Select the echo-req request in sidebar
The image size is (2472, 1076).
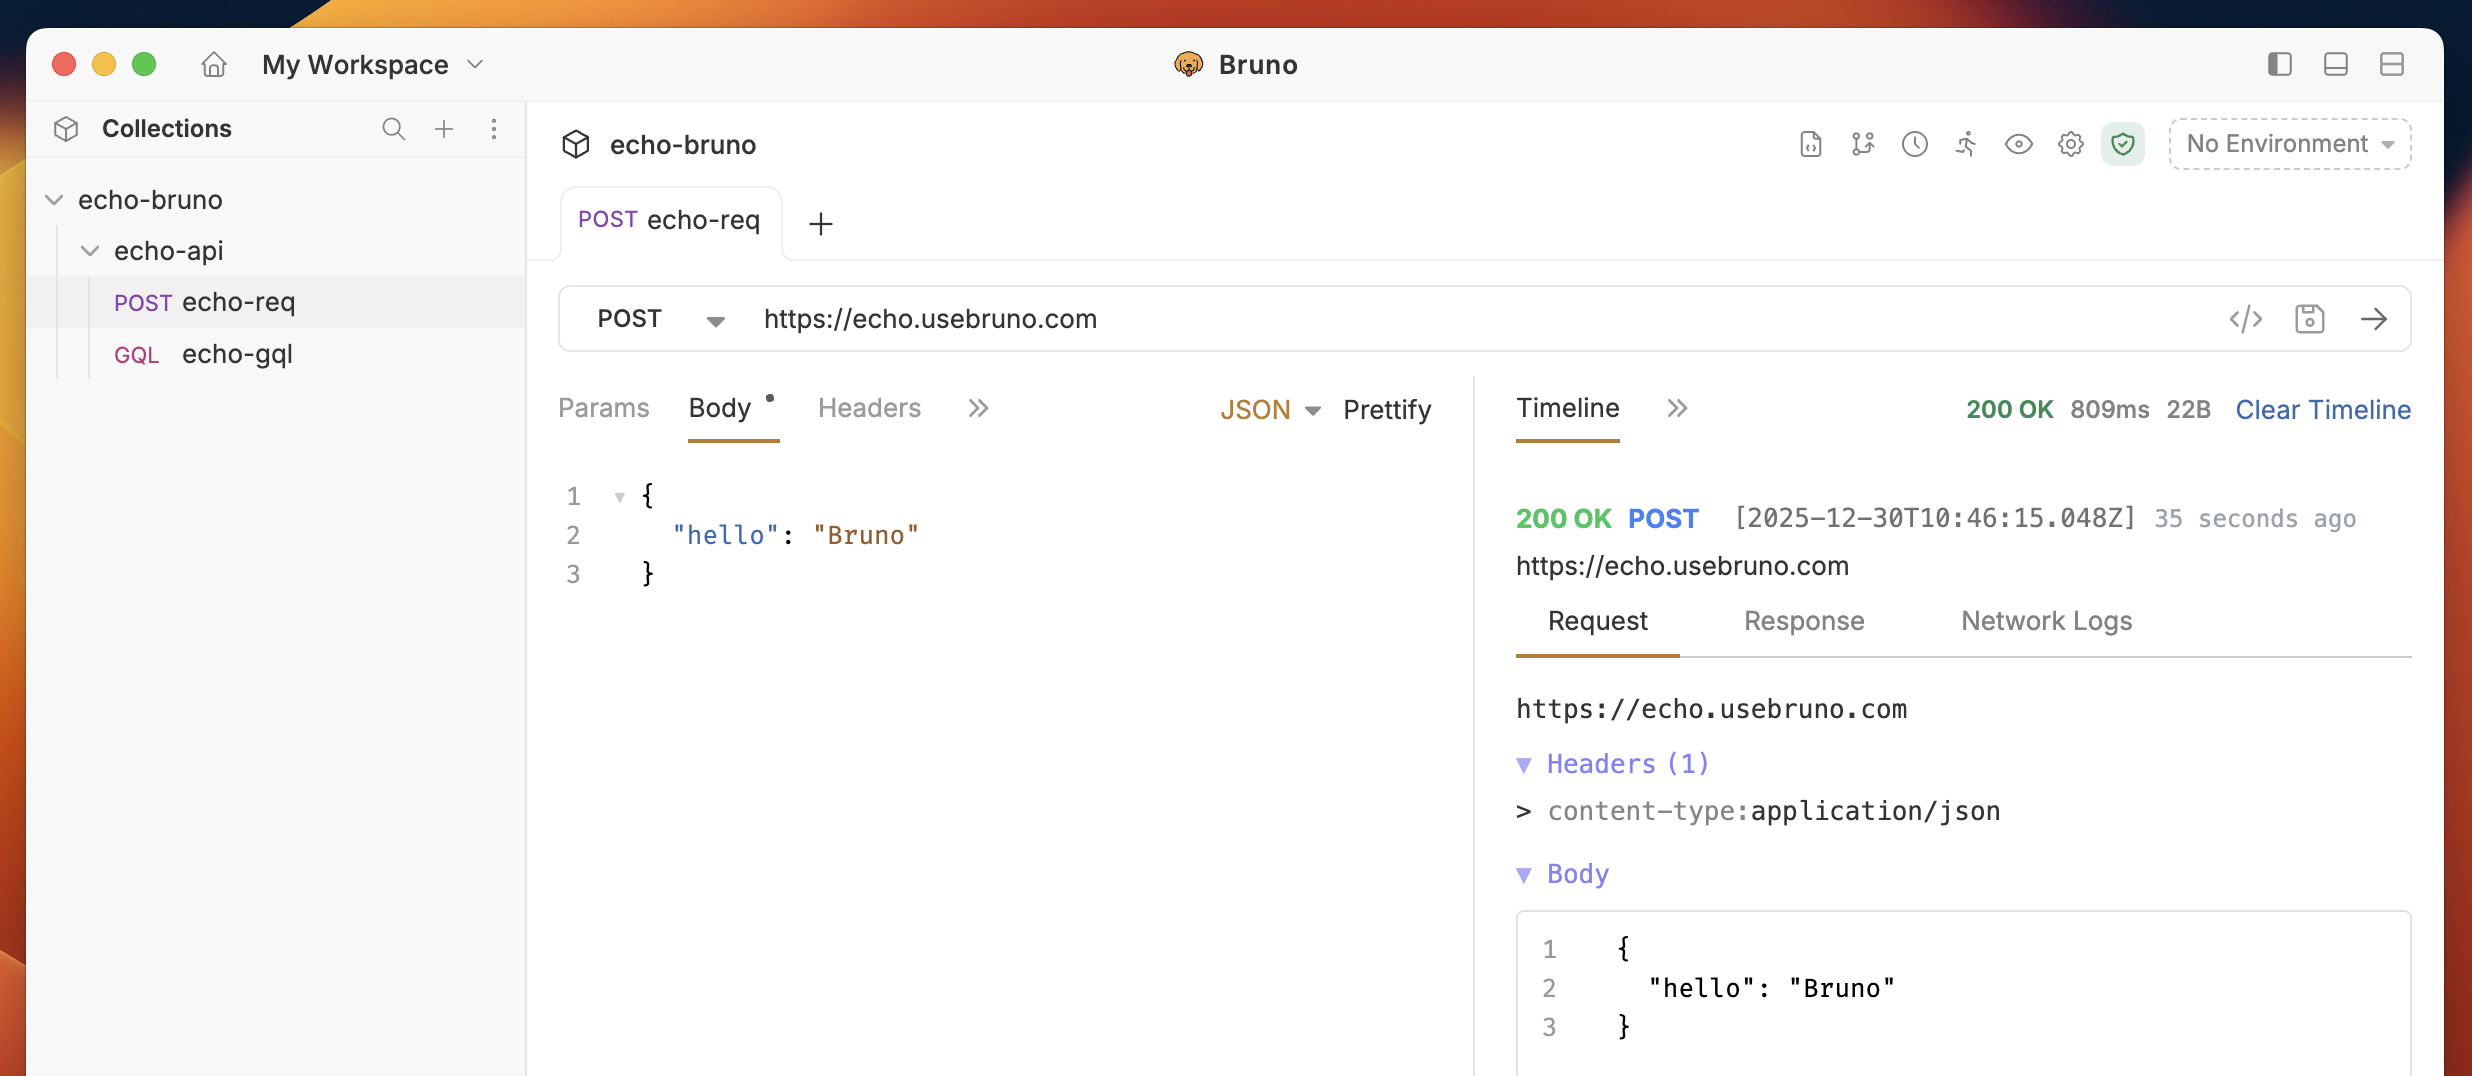pos(276,302)
